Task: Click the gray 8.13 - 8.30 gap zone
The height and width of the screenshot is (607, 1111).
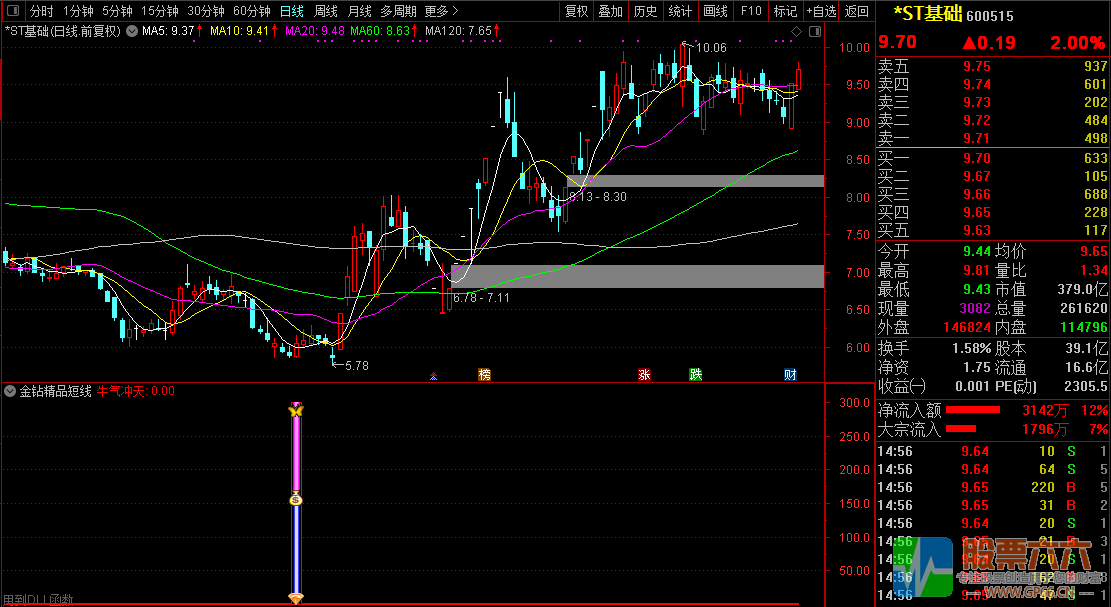Action: pos(700,181)
